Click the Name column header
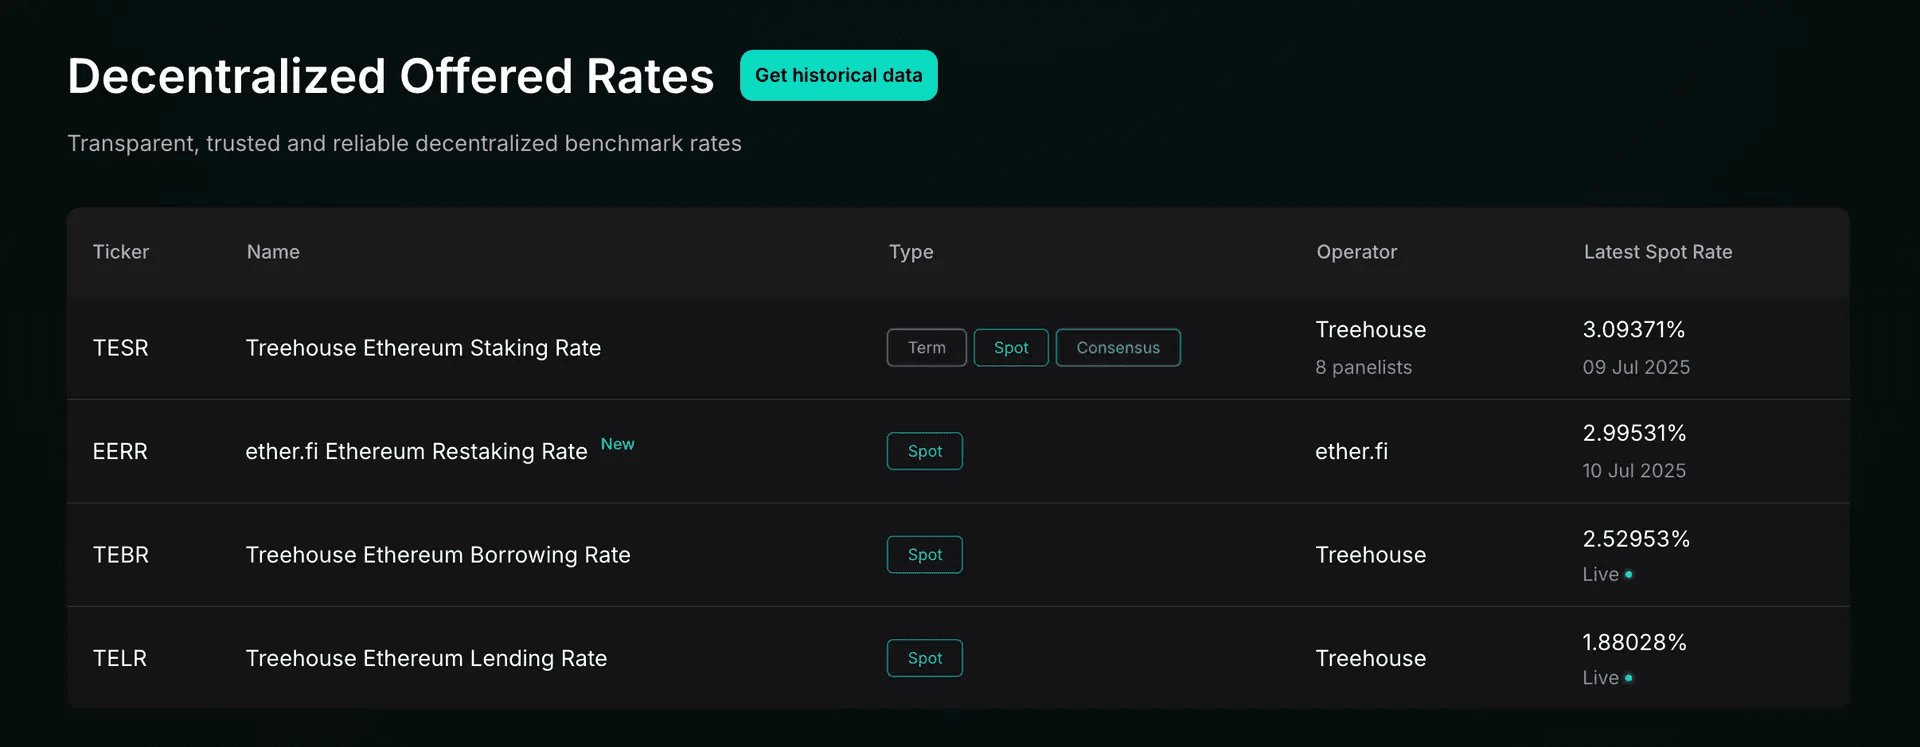This screenshot has width=1920, height=747. 273,252
